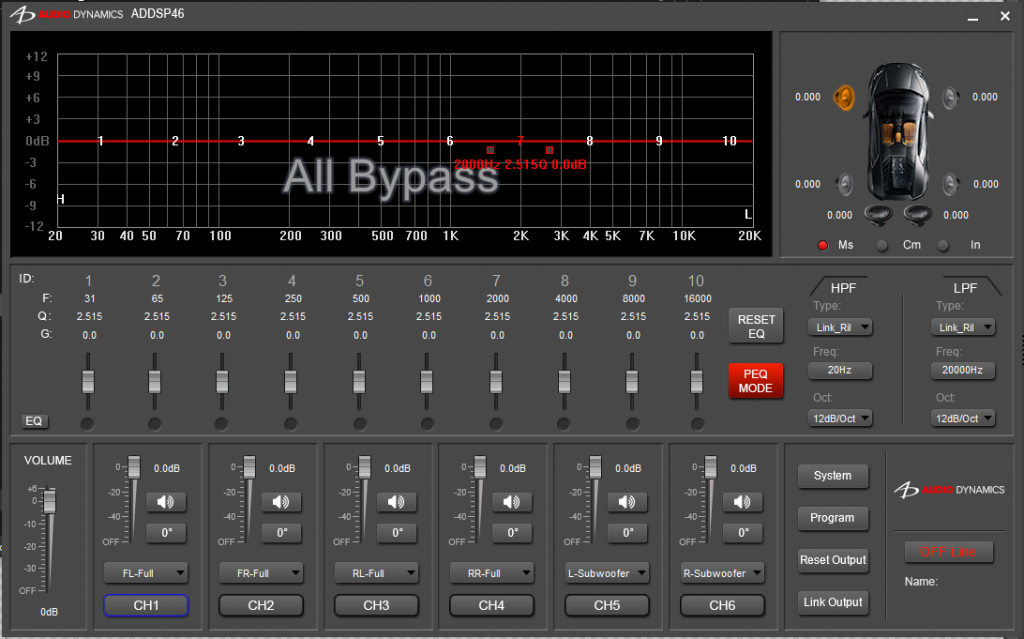Viewport: 1024px width, 639px height.
Task: Select the Ms delay unit radio button
Action: coord(824,245)
